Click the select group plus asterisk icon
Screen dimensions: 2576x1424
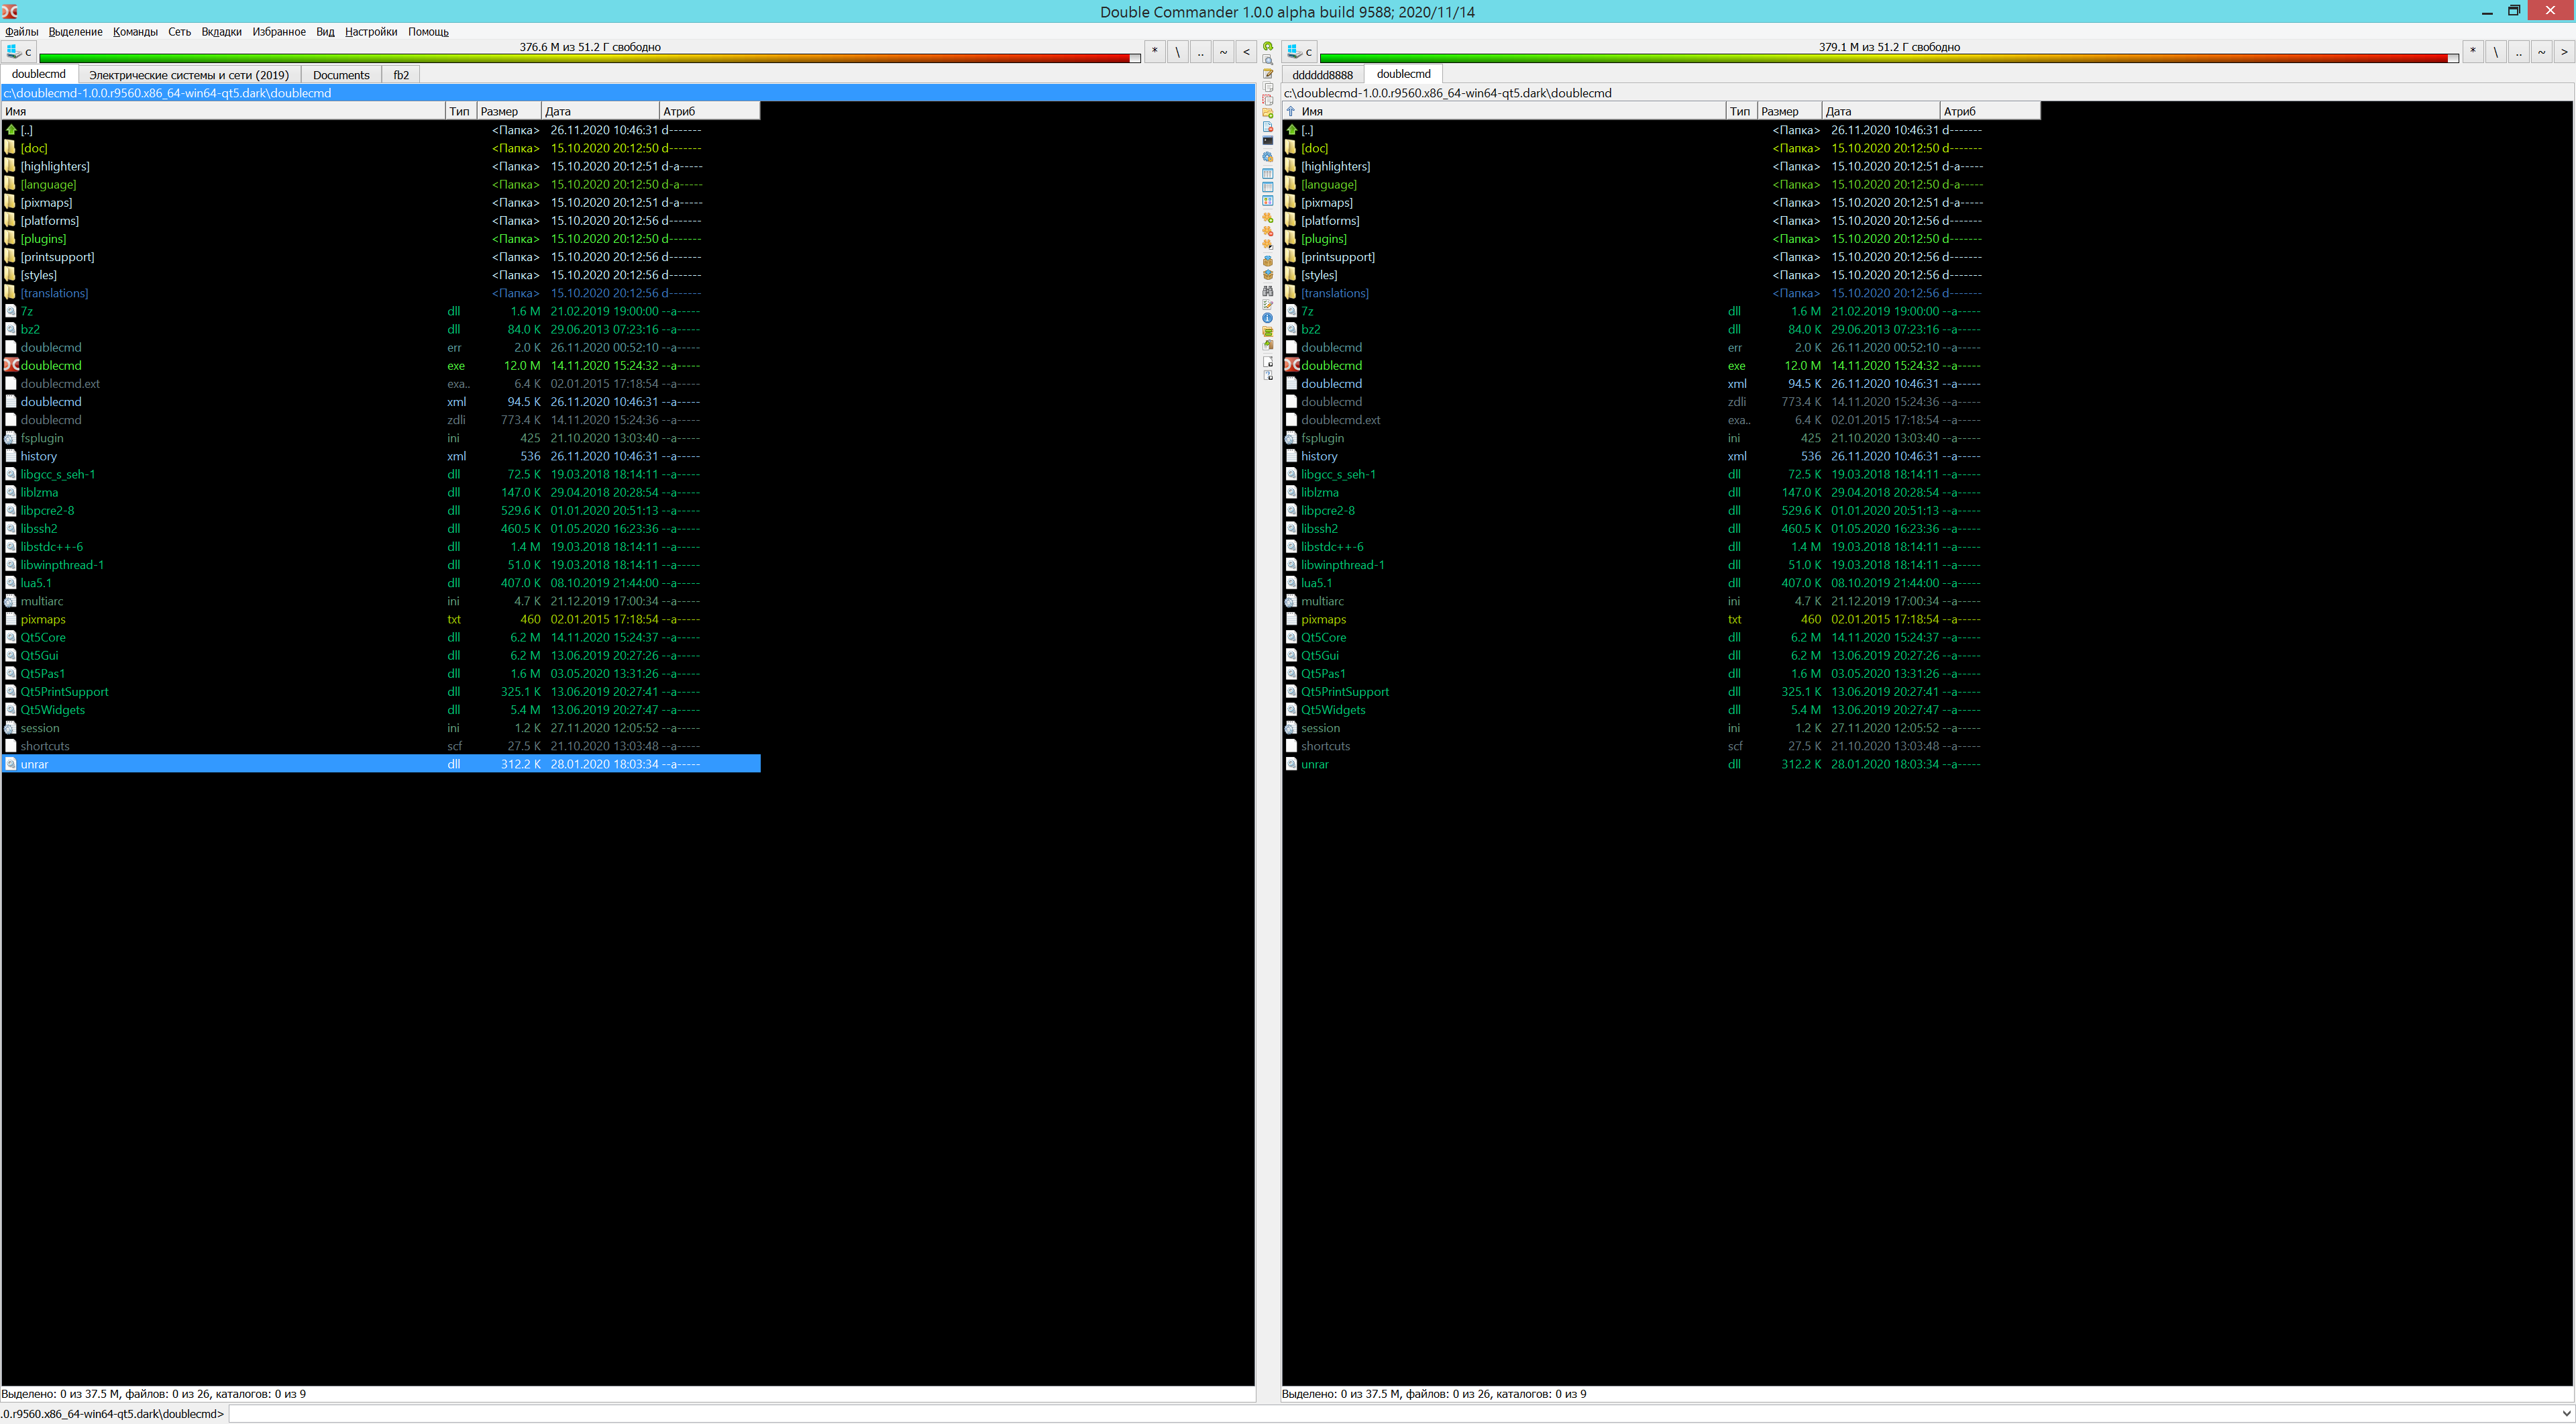point(1268,218)
